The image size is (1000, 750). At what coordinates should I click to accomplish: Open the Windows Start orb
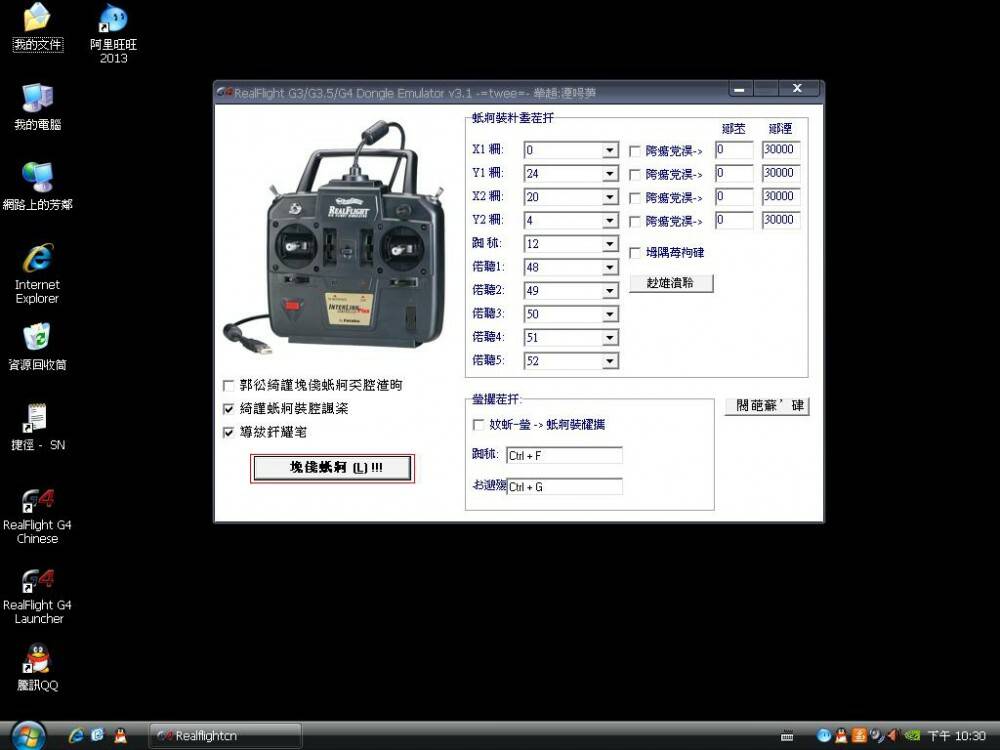point(28,736)
